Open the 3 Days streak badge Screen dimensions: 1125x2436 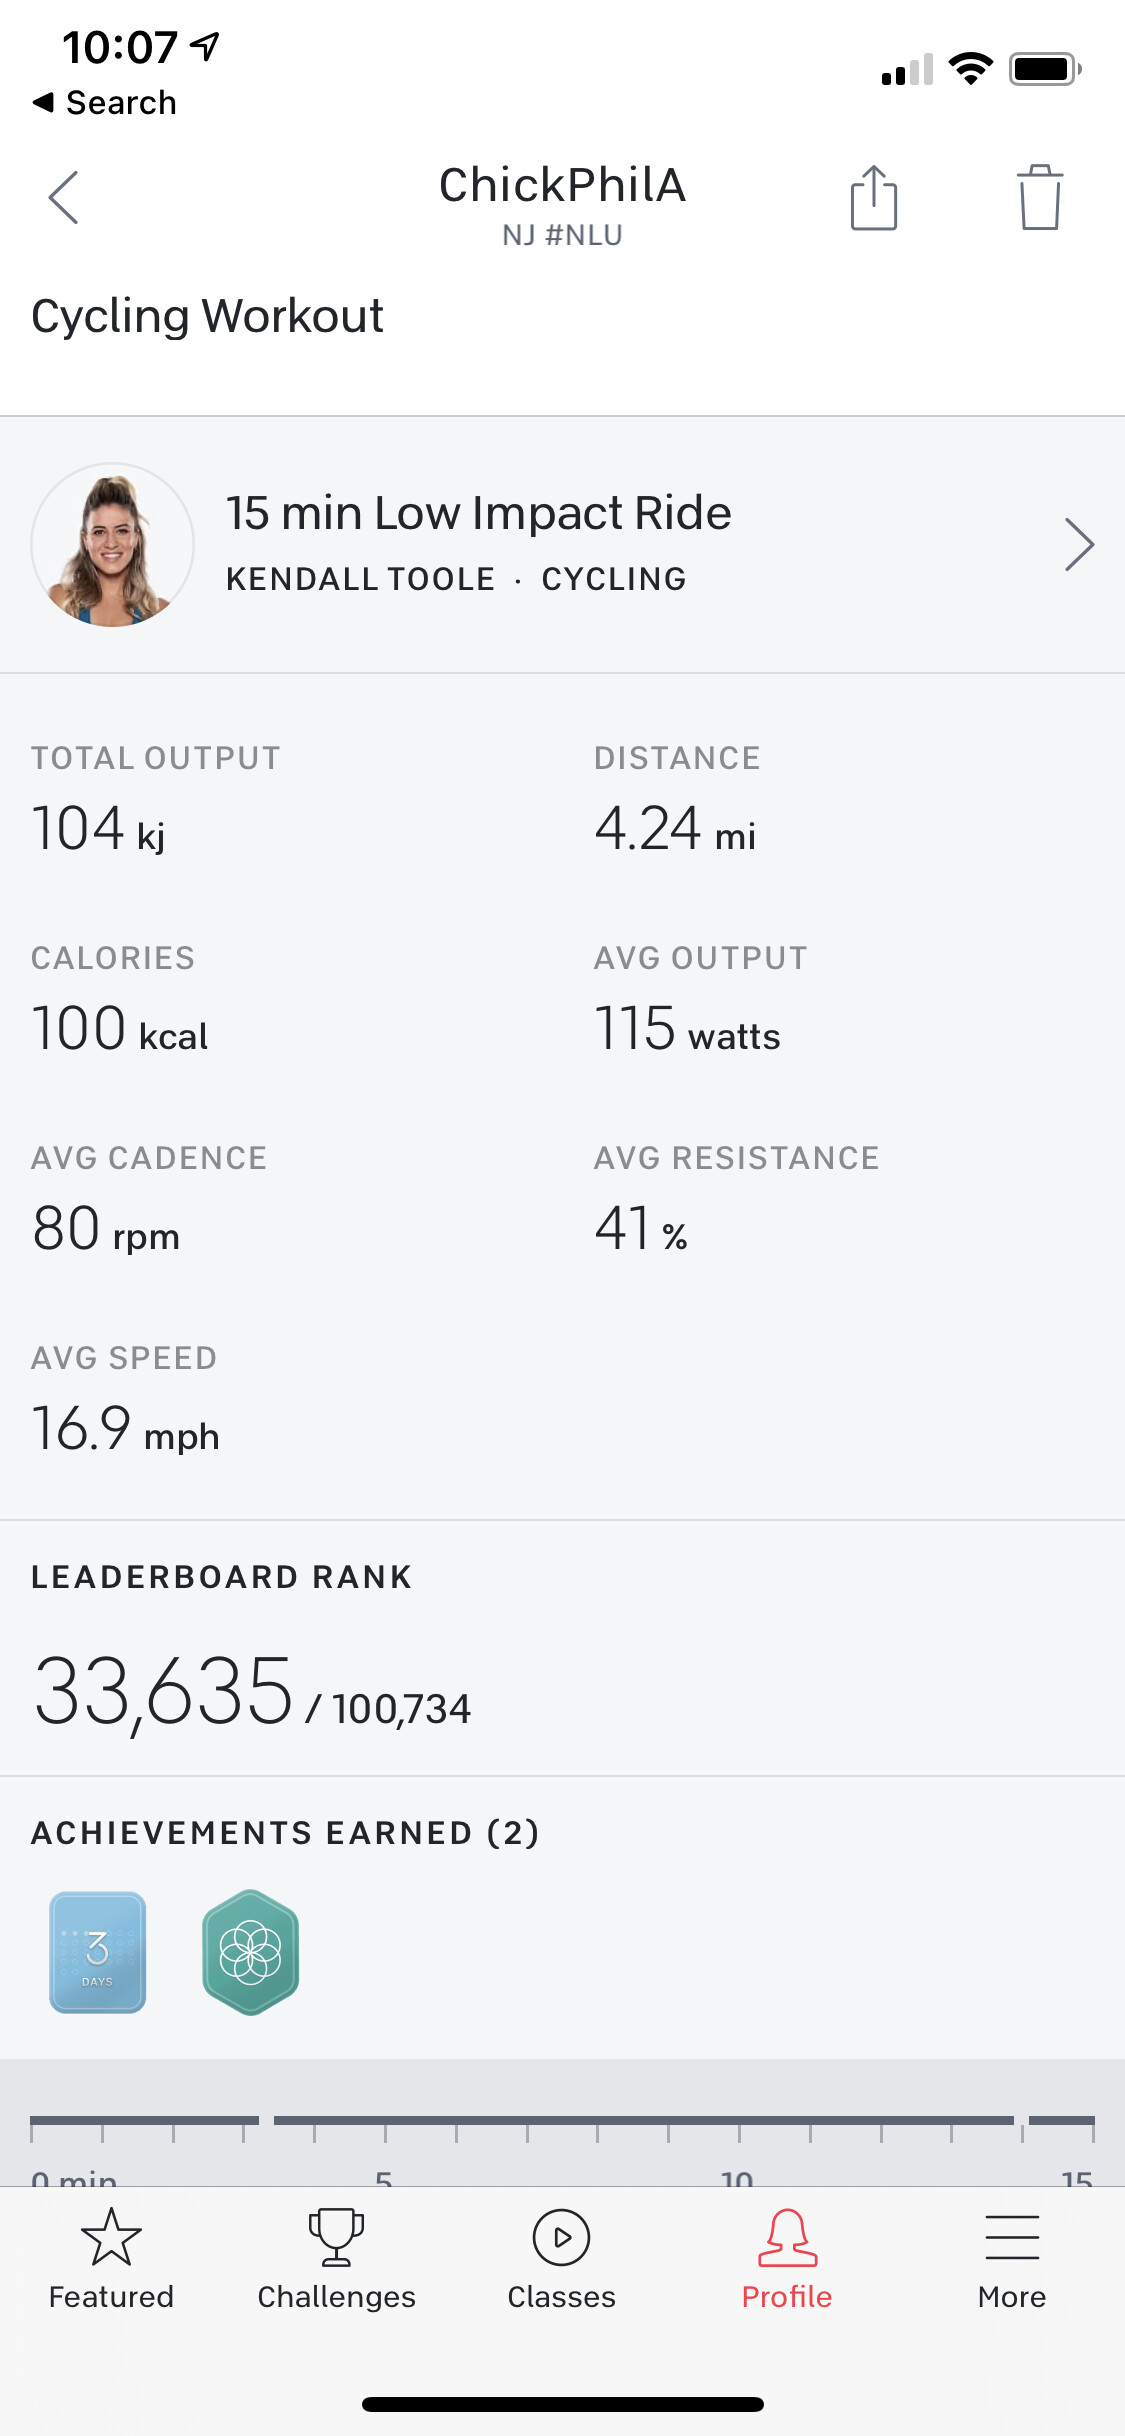point(98,1951)
